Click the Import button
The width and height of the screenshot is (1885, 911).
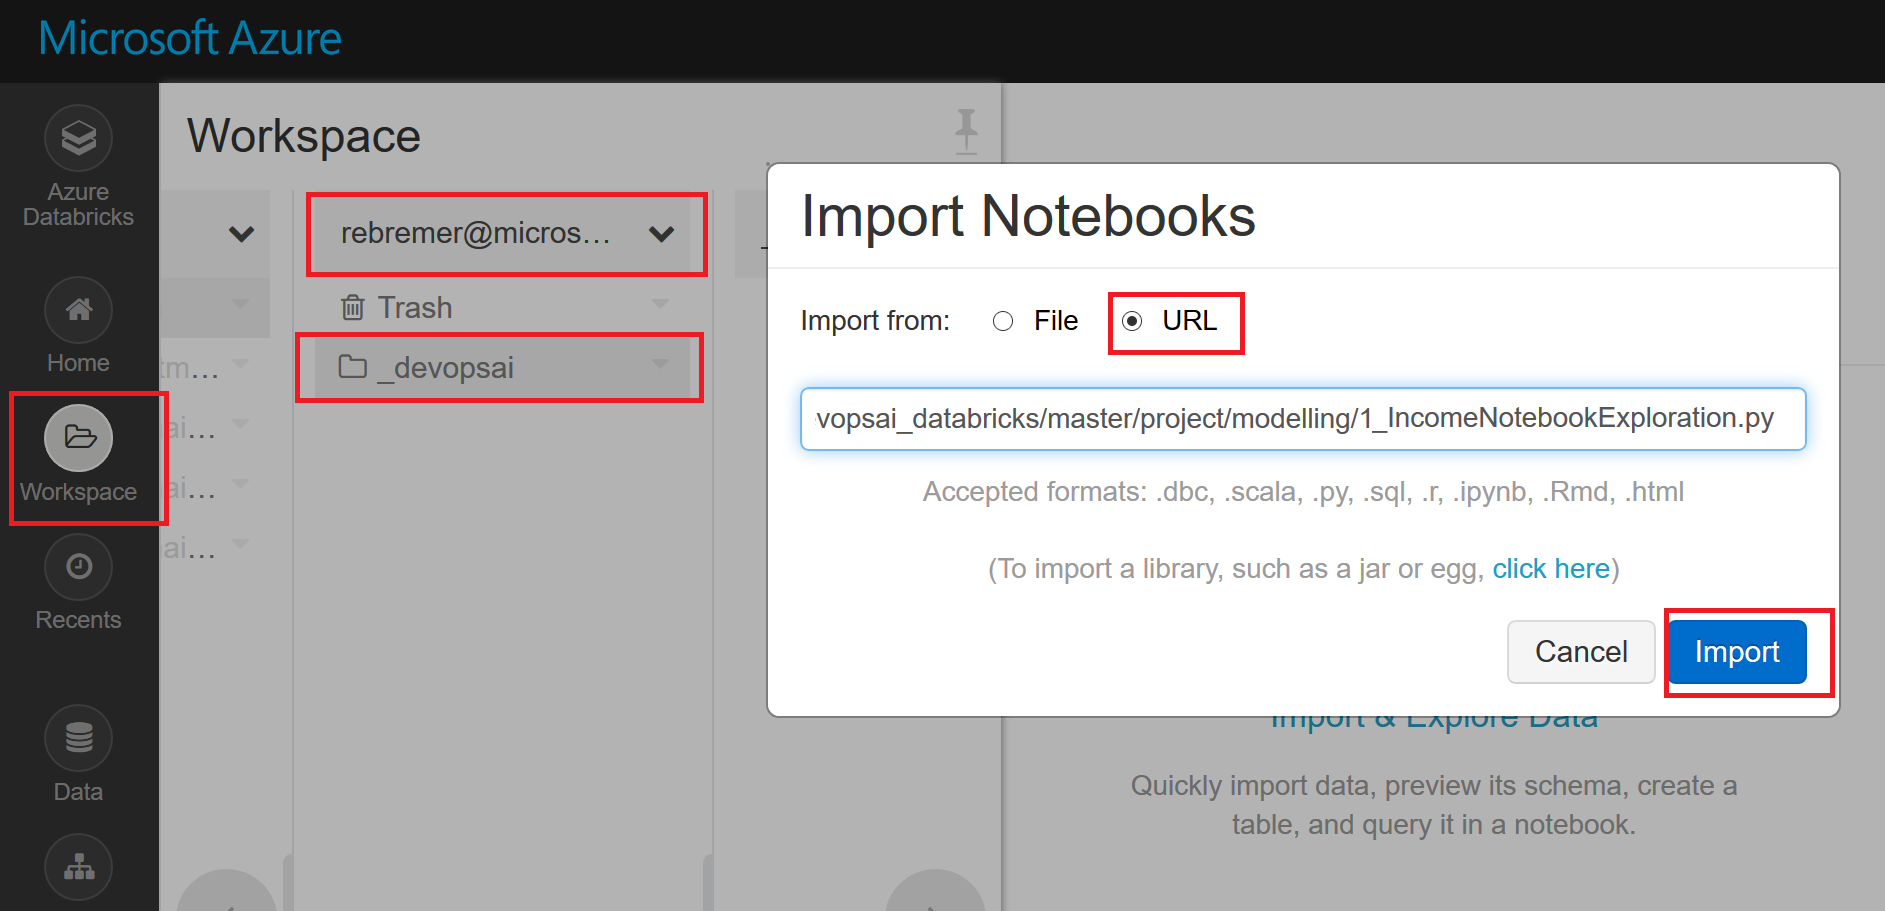click(x=1737, y=652)
